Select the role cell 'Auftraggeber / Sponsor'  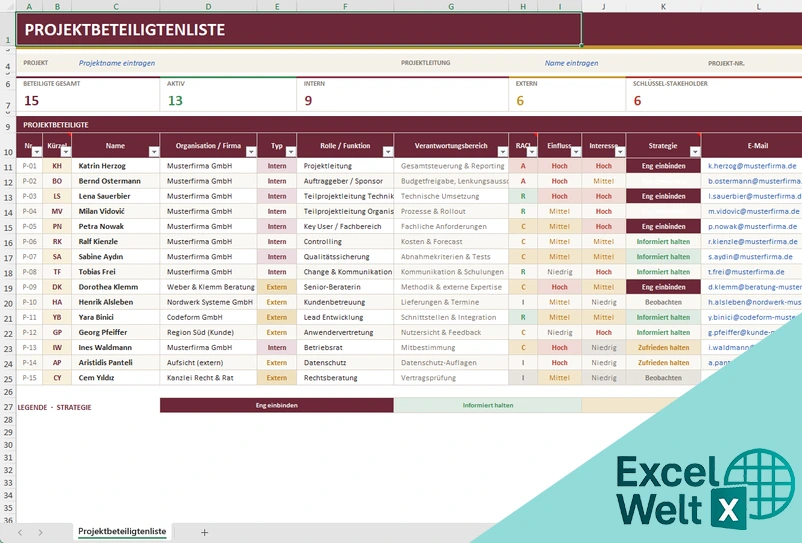tap(345, 181)
